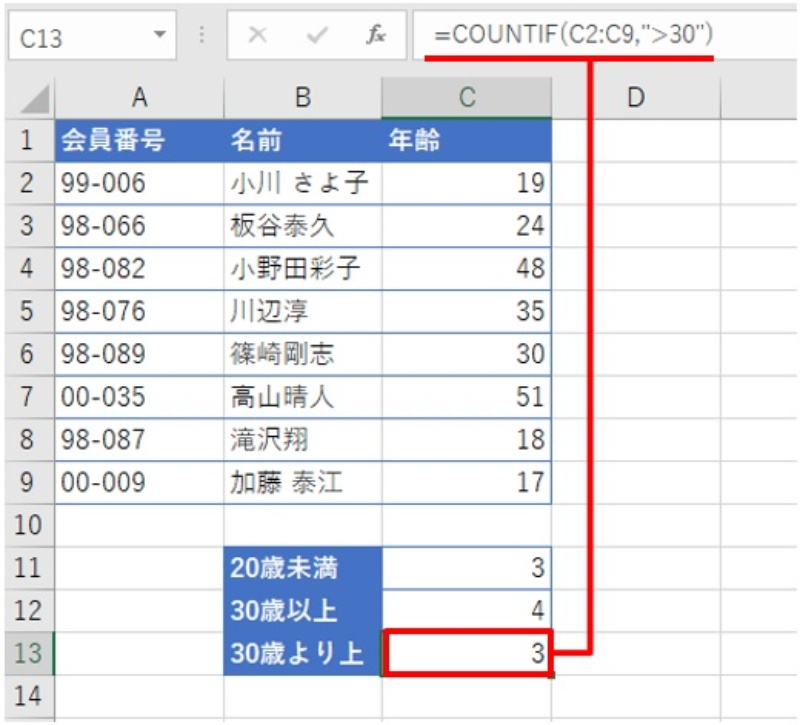Image resolution: width=800 pixels, height=725 pixels.
Task: Click the age cell showing 18
Action: [466, 440]
